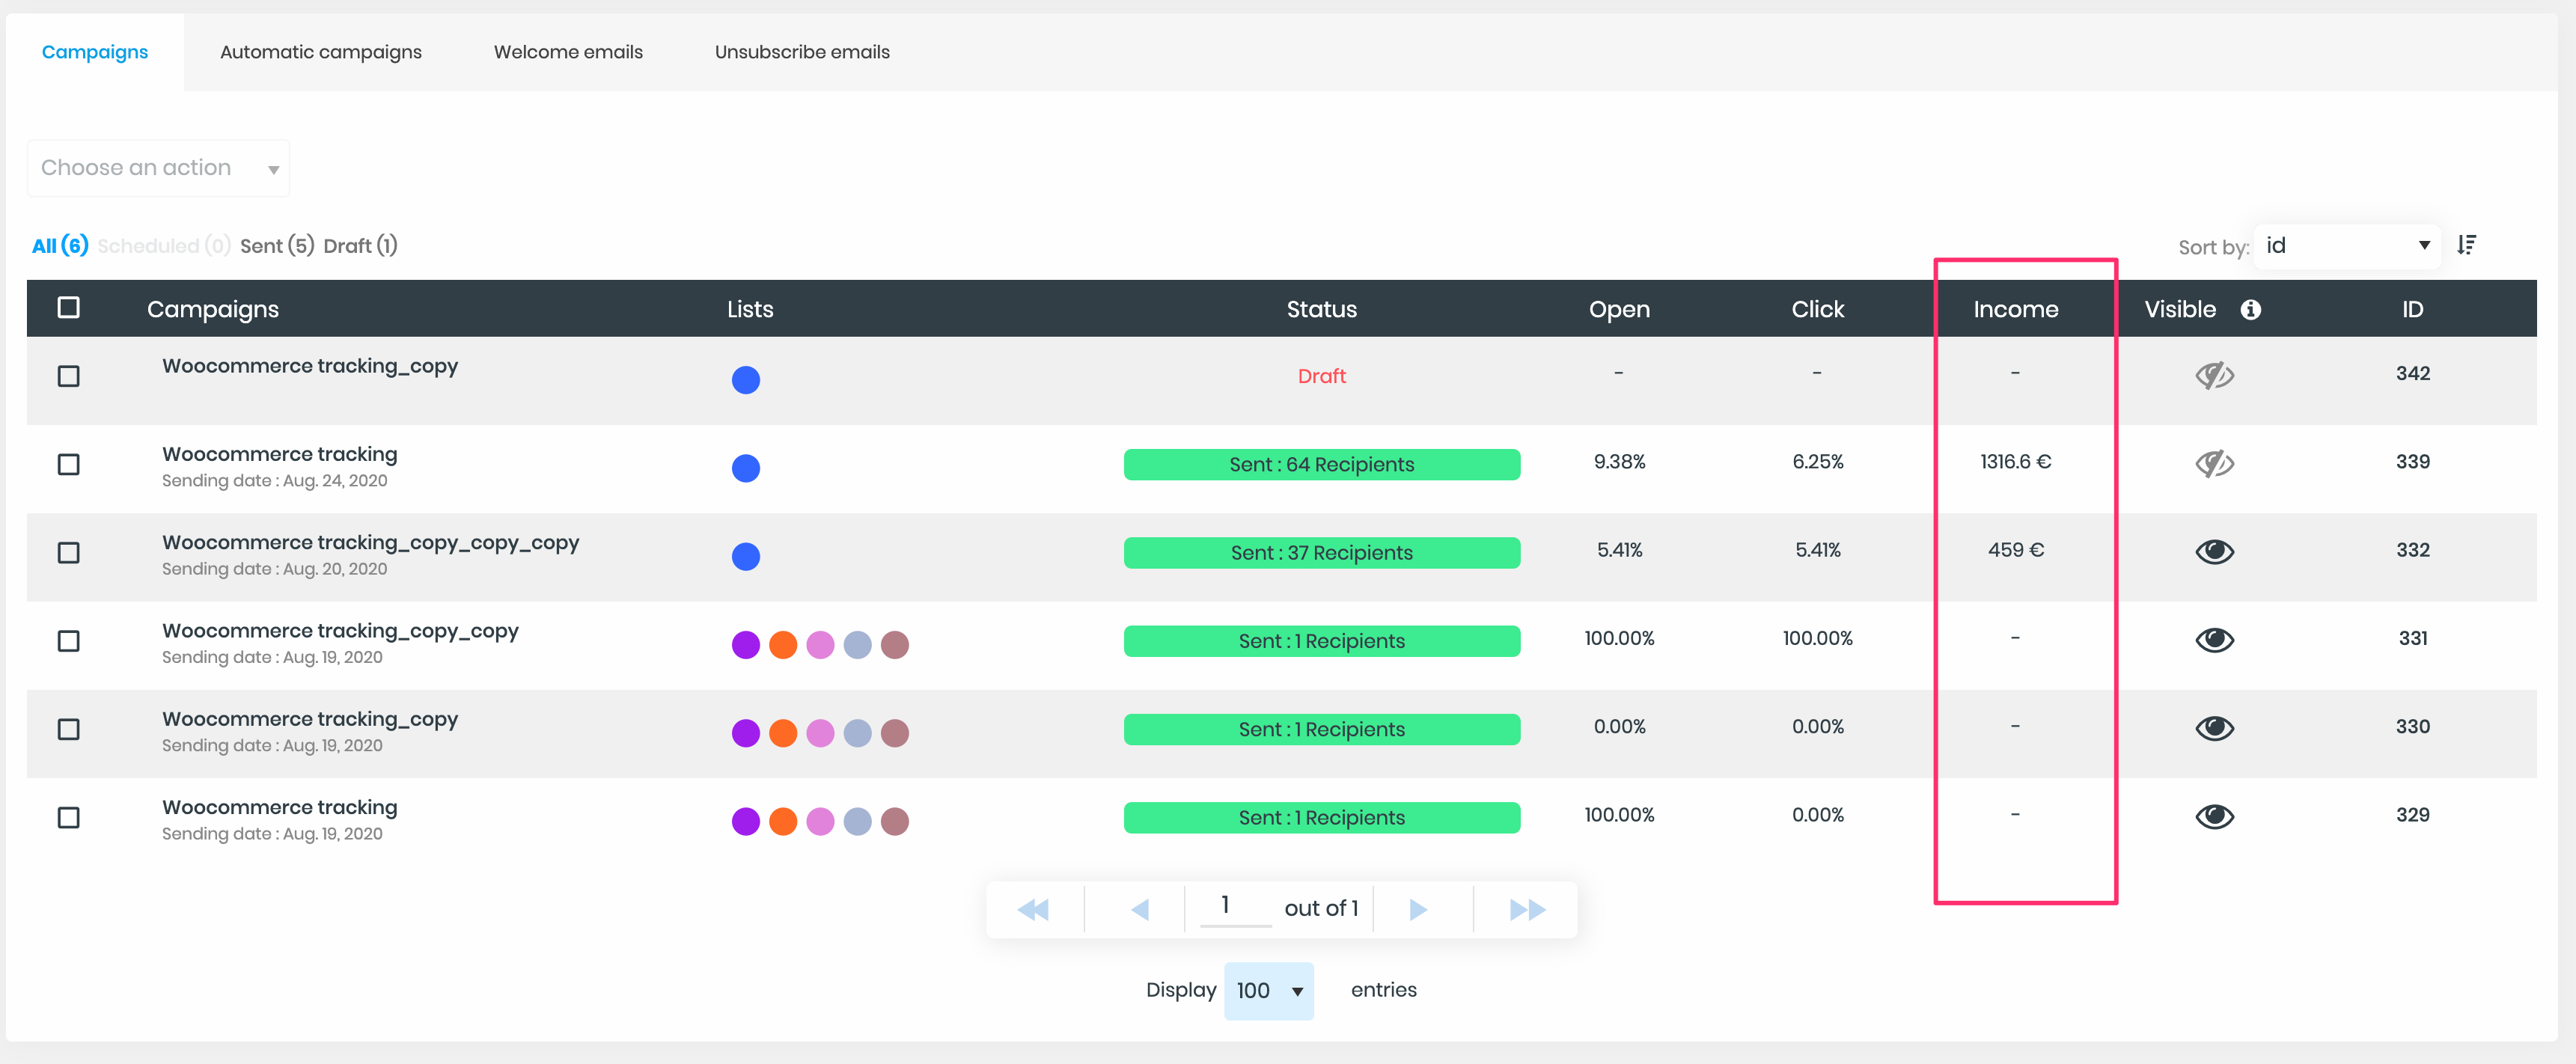This screenshot has height=1064, width=2576.
Task: Jump to the last page arrow
Action: 1527,909
